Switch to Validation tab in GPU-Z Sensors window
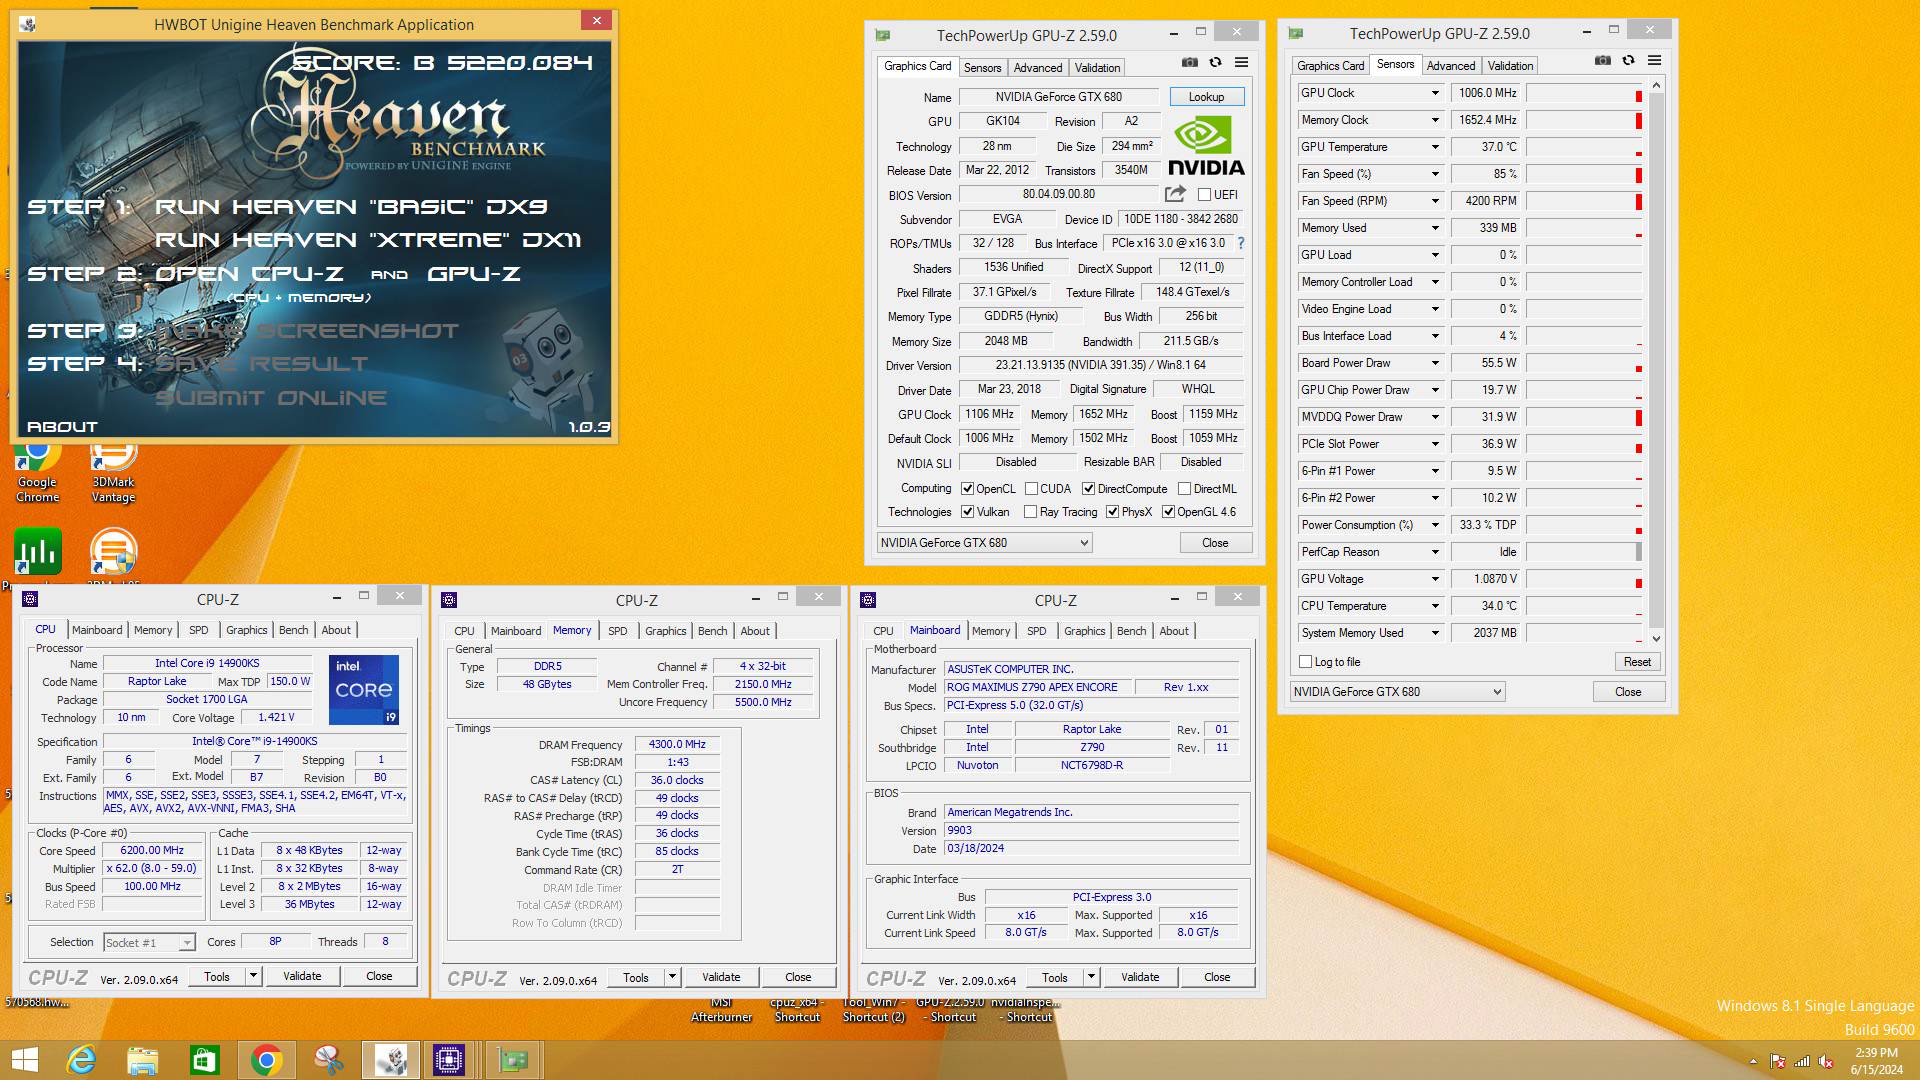 coord(1509,65)
